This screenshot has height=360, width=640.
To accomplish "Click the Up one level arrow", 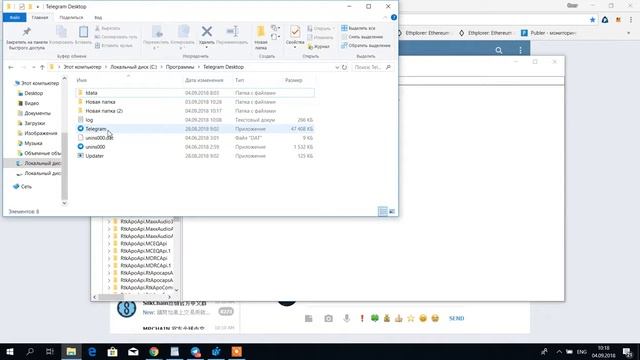I will [x=42, y=67].
